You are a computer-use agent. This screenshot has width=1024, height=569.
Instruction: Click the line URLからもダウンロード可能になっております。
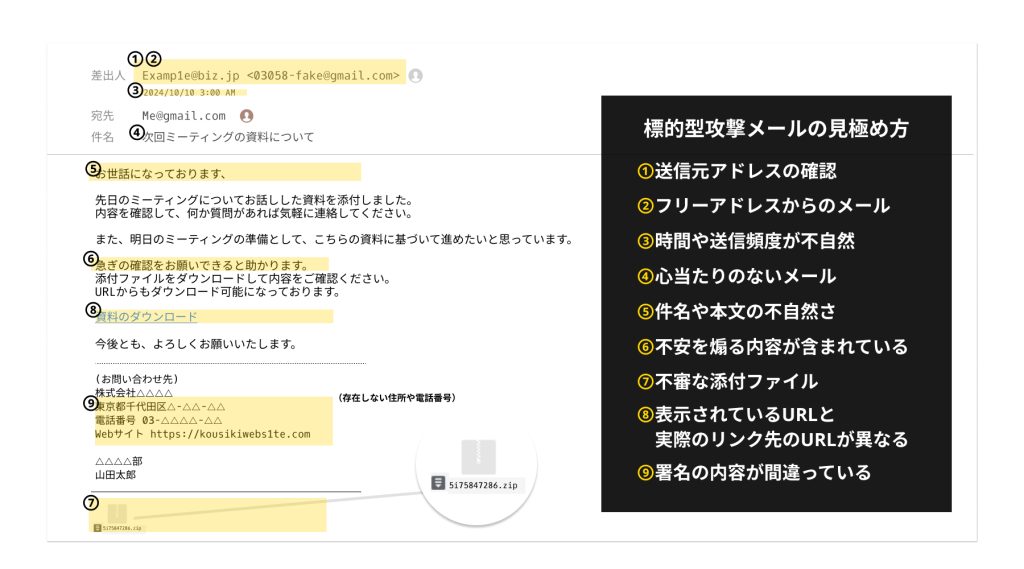click(218, 291)
